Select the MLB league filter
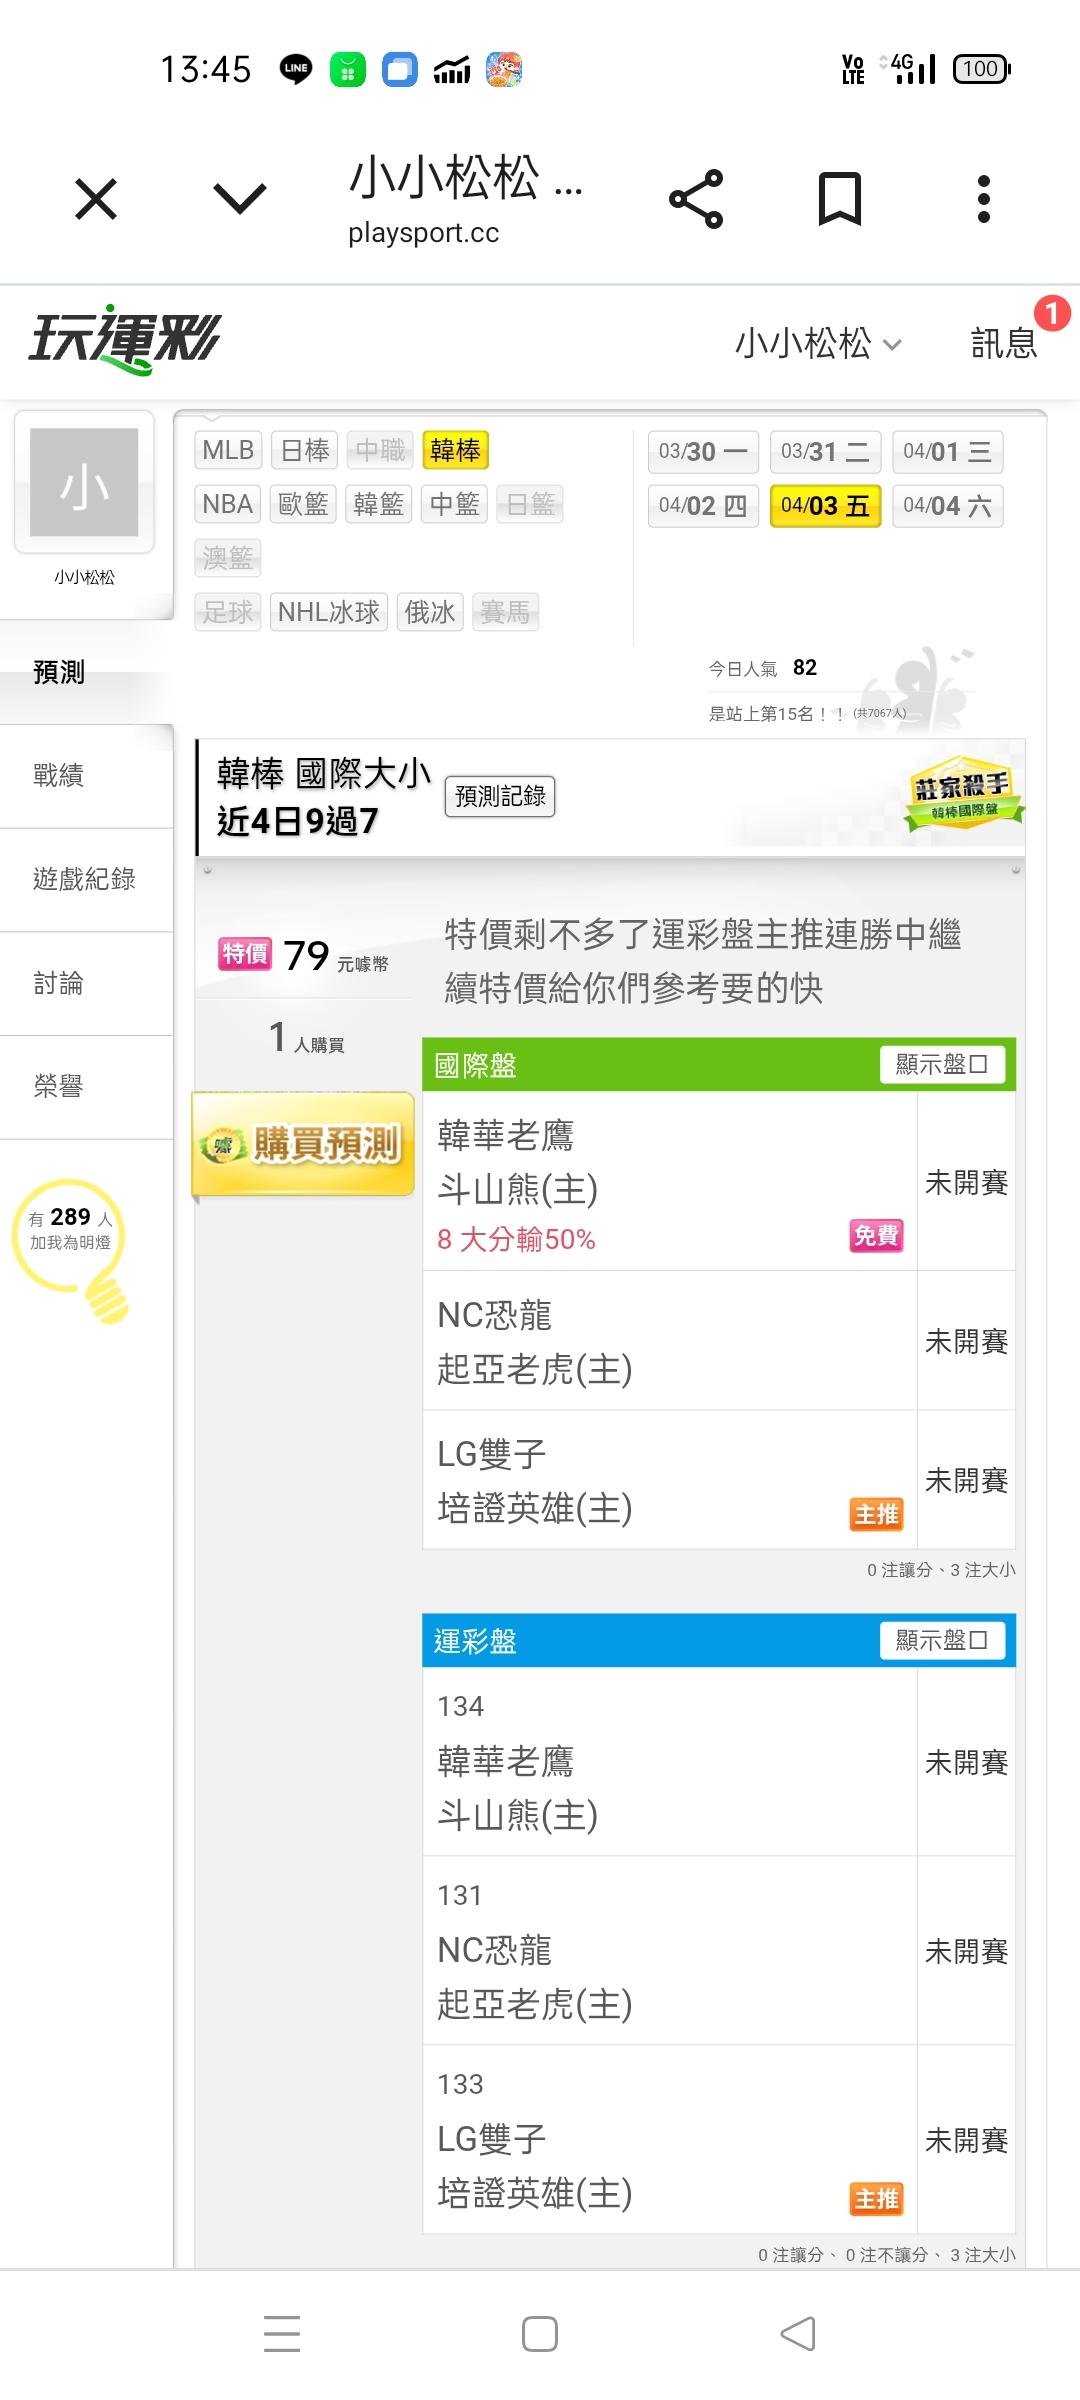1080x2400 pixels. click(228, 450)
